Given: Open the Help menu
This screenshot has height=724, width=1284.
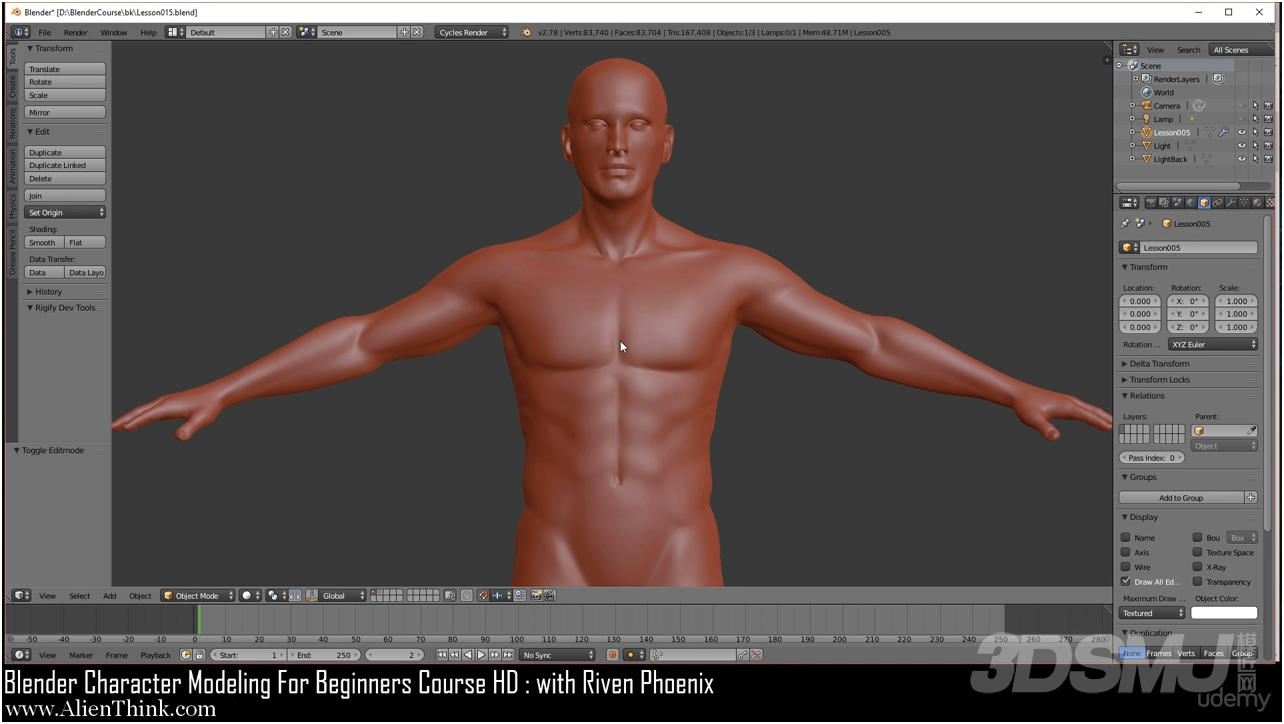Looking at the screenshot, I should point(148,32).
